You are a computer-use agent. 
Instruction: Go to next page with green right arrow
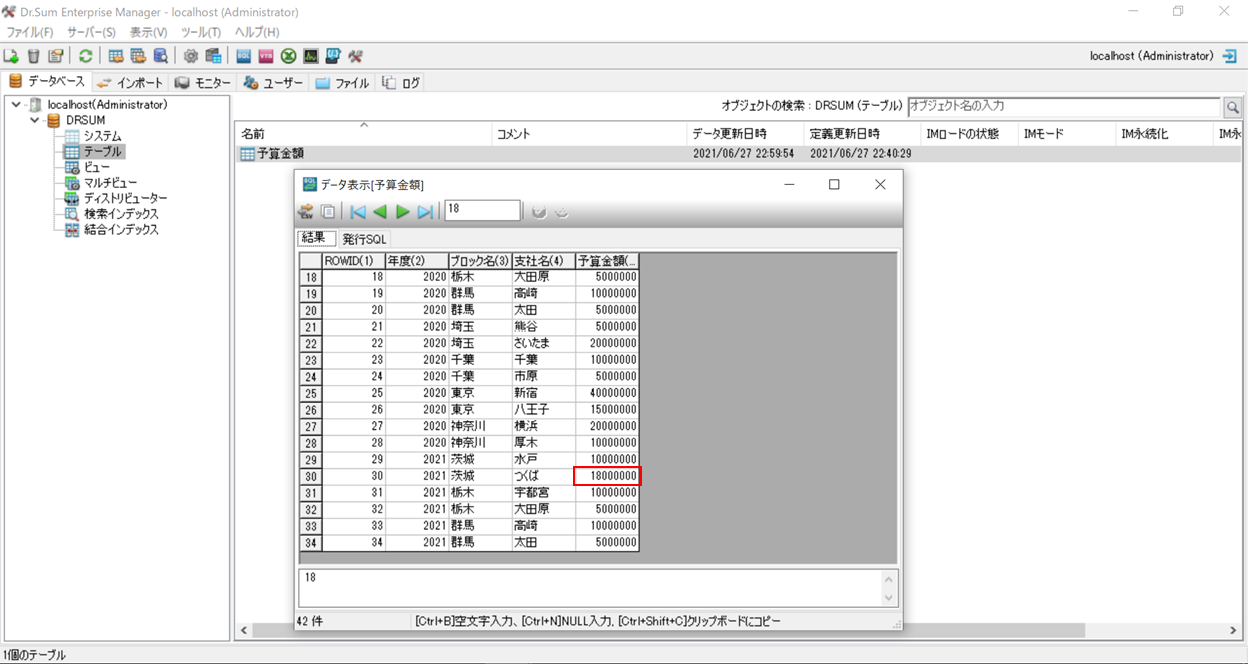(402, 211)
